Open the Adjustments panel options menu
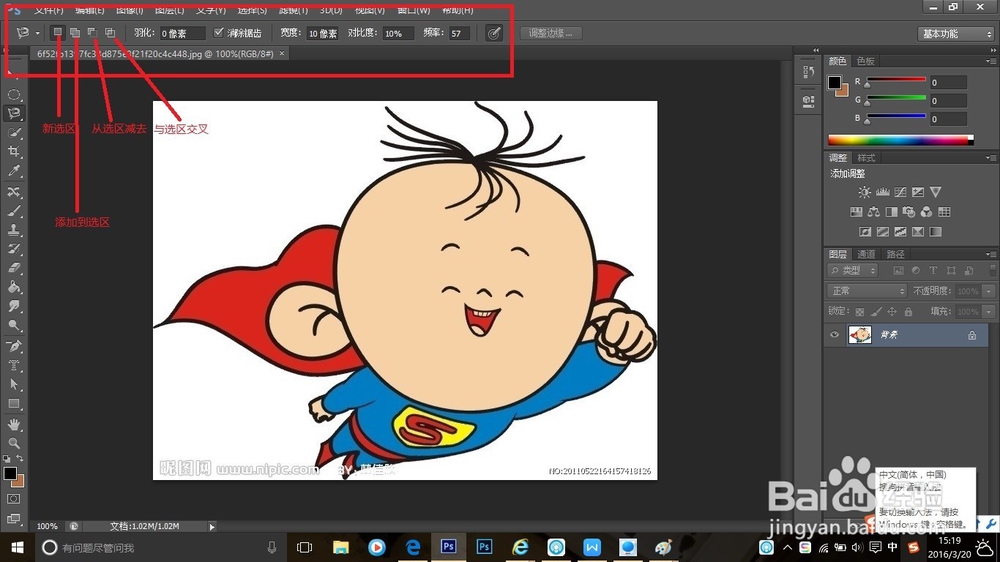1000x562 pixels. click(x=990, y=158)
